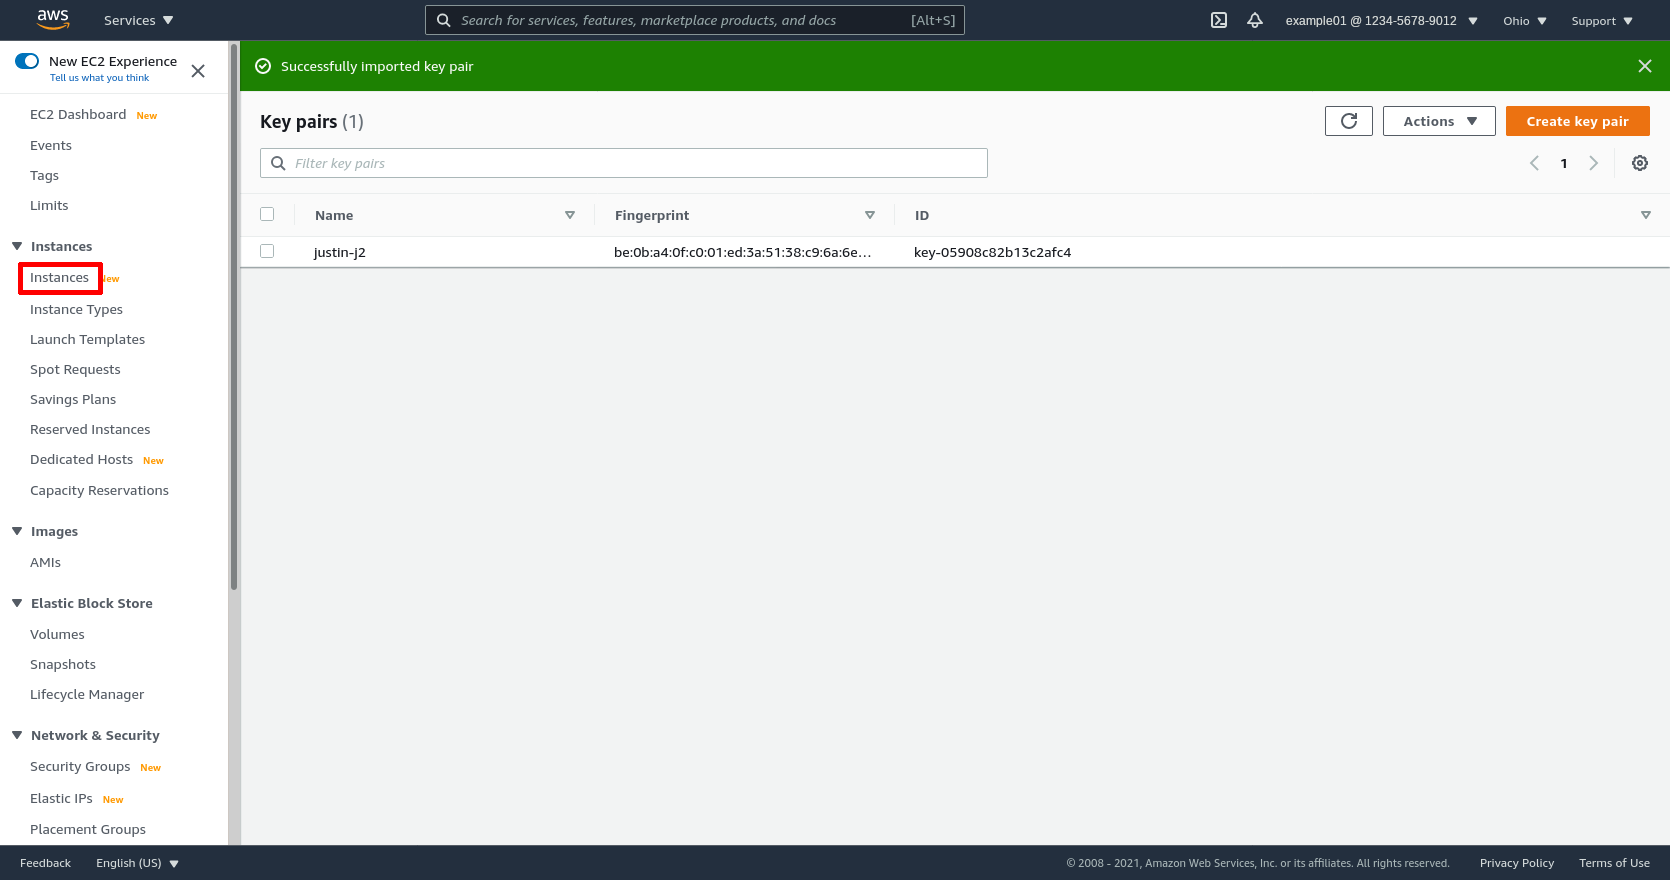Click page number 1 in pagination

1564,163
